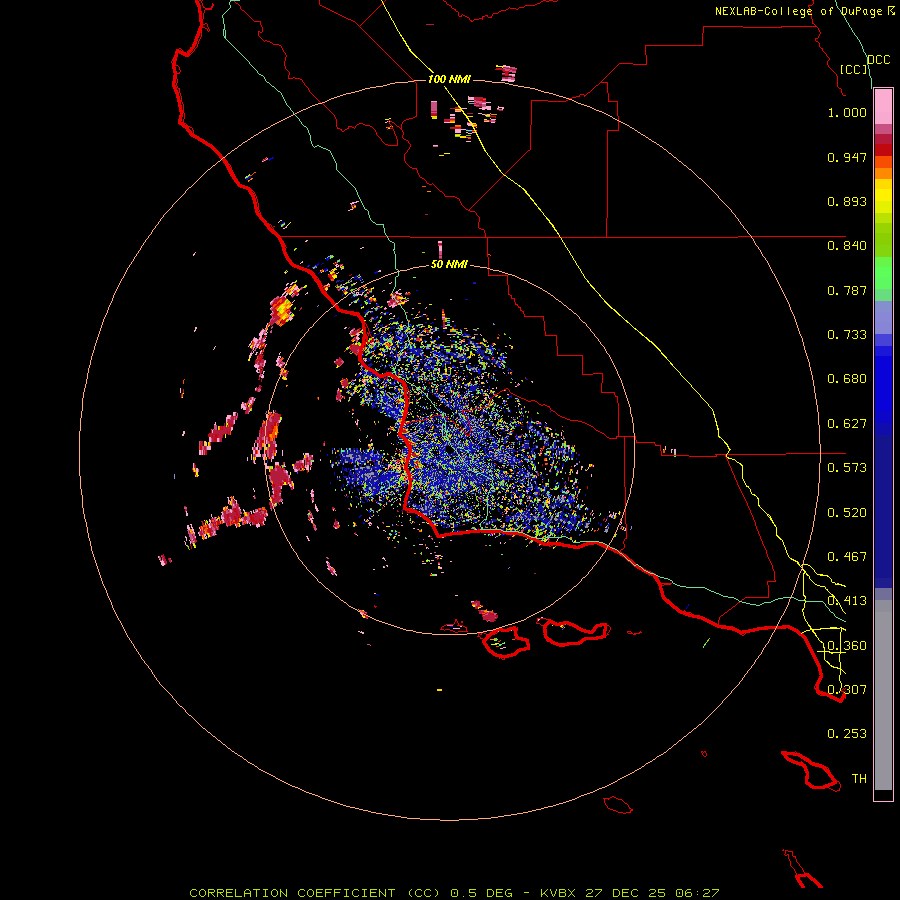The width and height of the screenshot is (900, 900).
Task: Click the 06:27 timestamp in caption
Action: tap(697, 893)
